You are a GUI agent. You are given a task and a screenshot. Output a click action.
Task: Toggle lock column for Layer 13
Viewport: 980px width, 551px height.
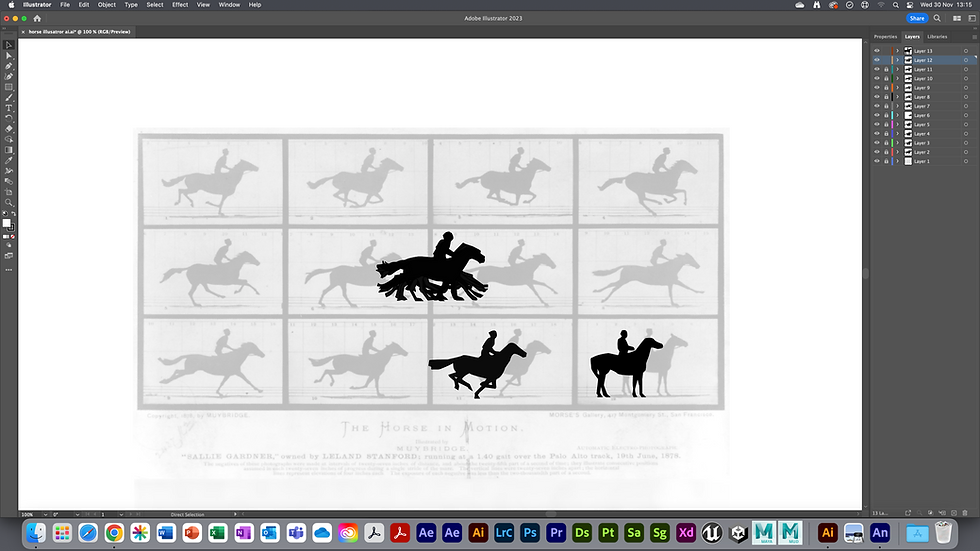point(886,51)
